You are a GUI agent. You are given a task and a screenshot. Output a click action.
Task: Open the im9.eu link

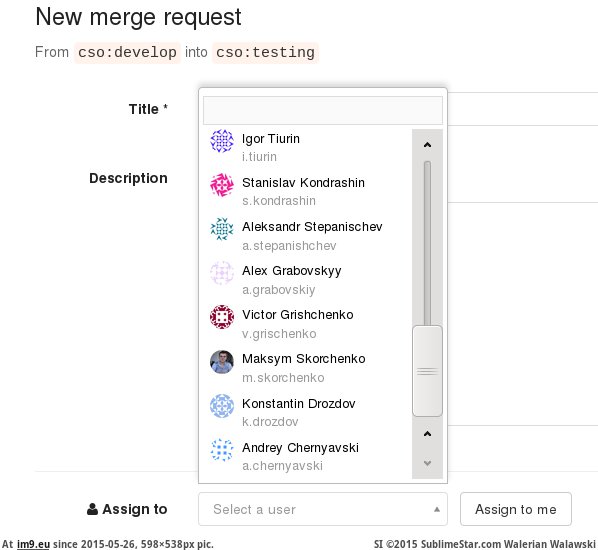[x=33, y=544]
